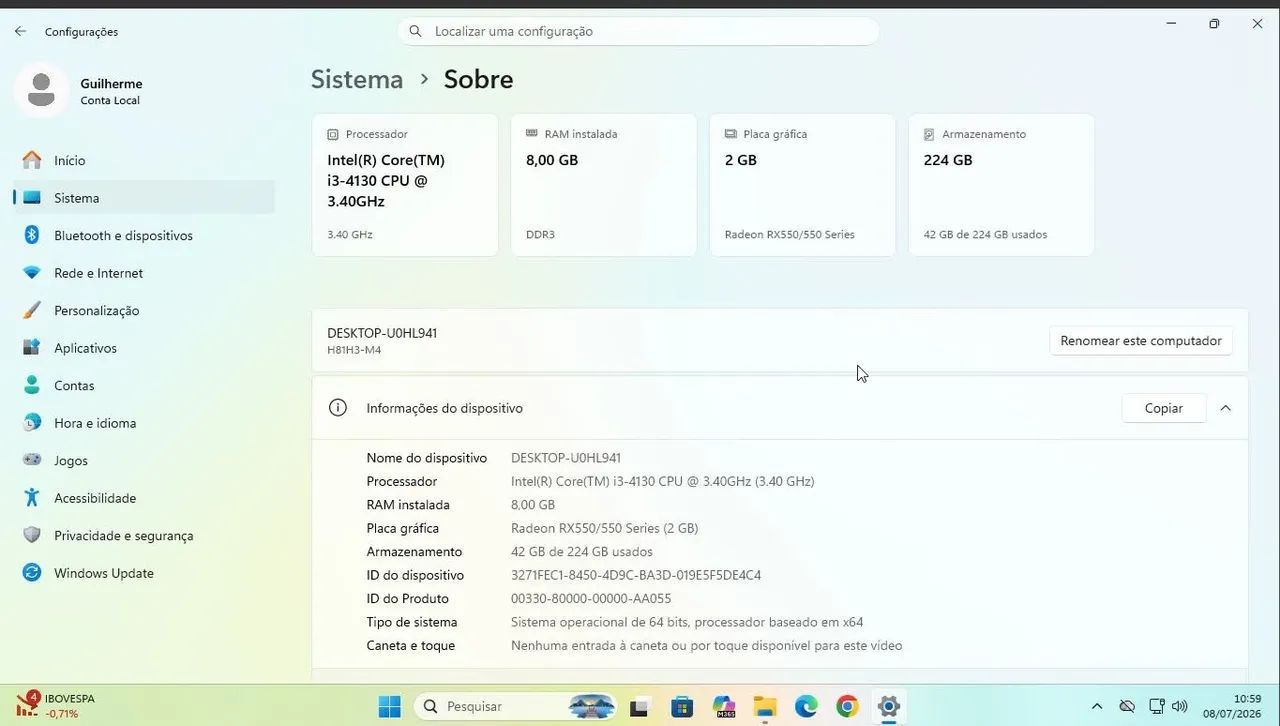Viewport: 1280px width, 726px height.
Task: Show hidden system tray icons
Action: click(x=1097, y=706)
